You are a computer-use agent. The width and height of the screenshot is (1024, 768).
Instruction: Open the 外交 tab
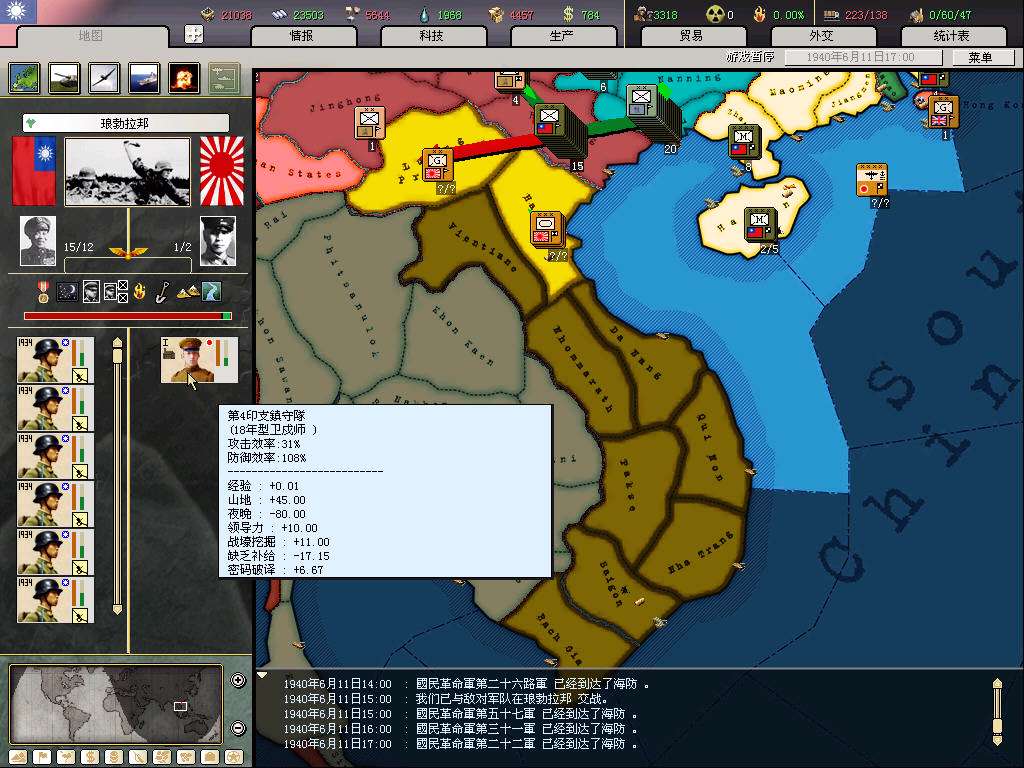tap(822, 36)
